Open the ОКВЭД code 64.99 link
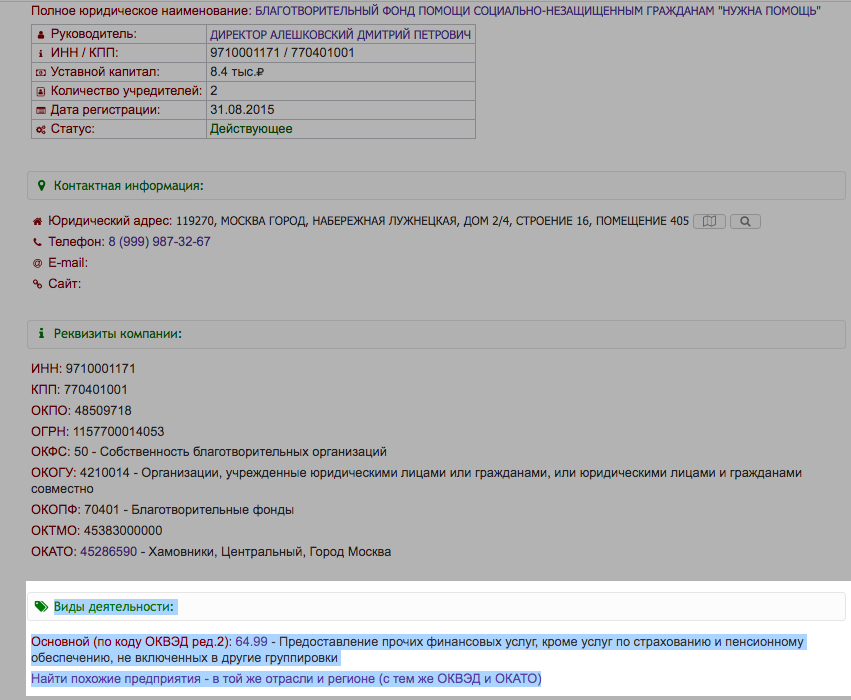851x700 pixels. pyautogui.click(x=251, y=642)
